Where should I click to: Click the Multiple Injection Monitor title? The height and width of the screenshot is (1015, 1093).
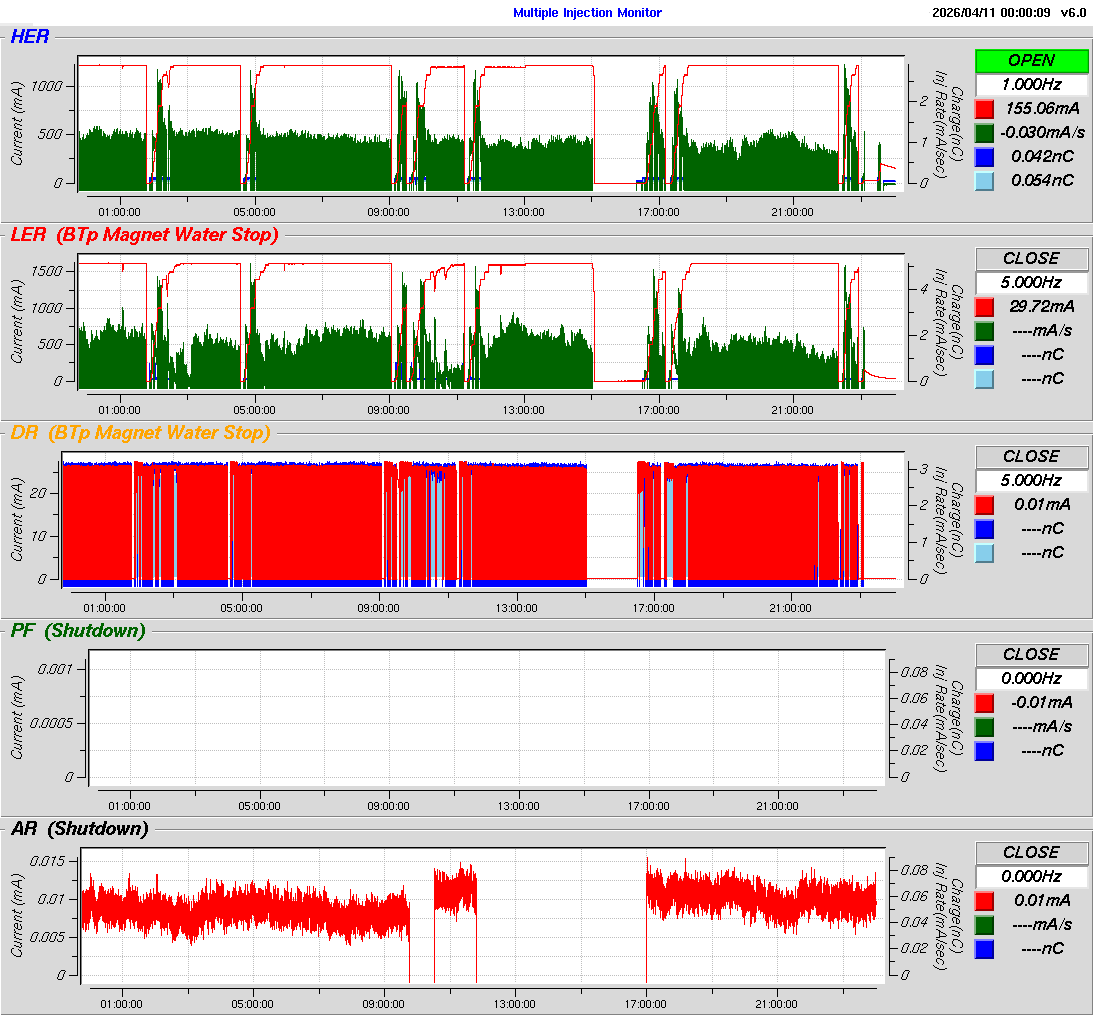tap(587, 13)
